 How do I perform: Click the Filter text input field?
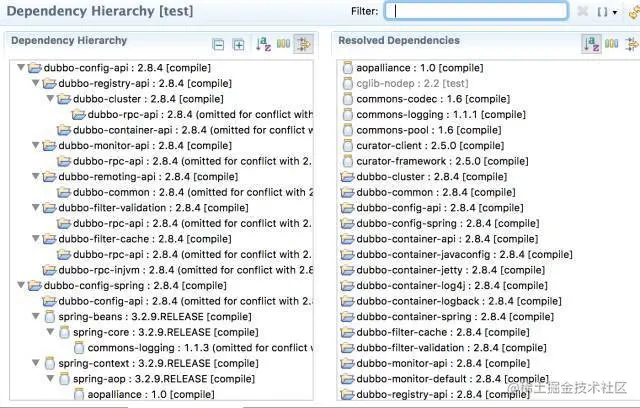pos(476,11)
